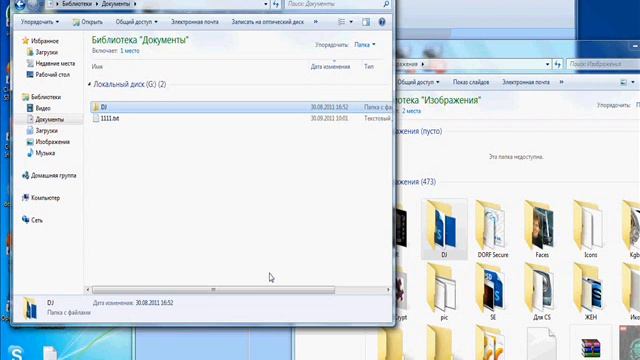Open the view options dropdown arrow in Documents
The width and height of the screenshot is (640, 360).
point(351,22)
